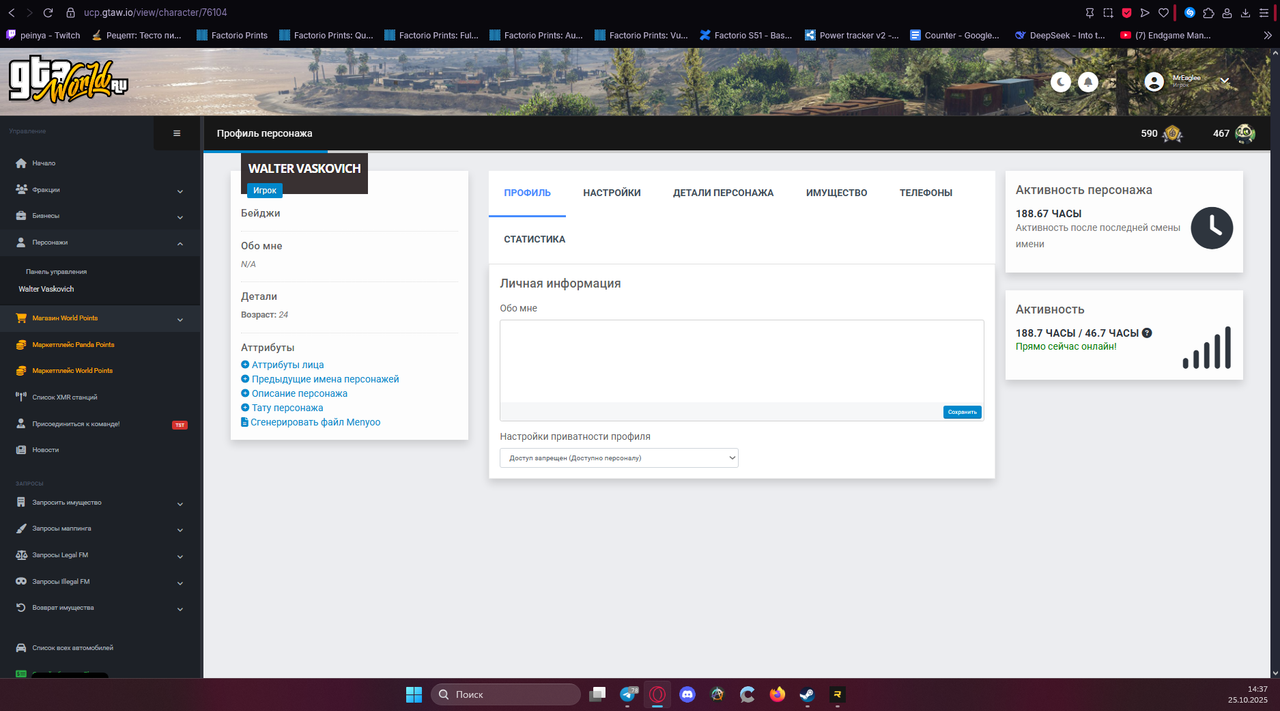The image size is (1280, 711).
Task: Open the peinya - Twitch bookmark
Action: 43,35
